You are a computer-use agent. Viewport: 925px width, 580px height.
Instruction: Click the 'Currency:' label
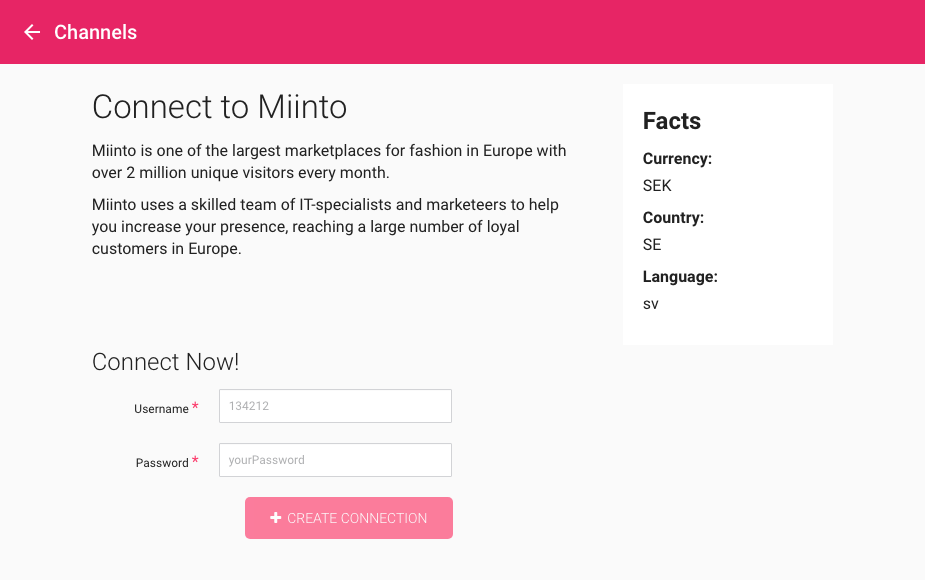click(x=677, y=159)
